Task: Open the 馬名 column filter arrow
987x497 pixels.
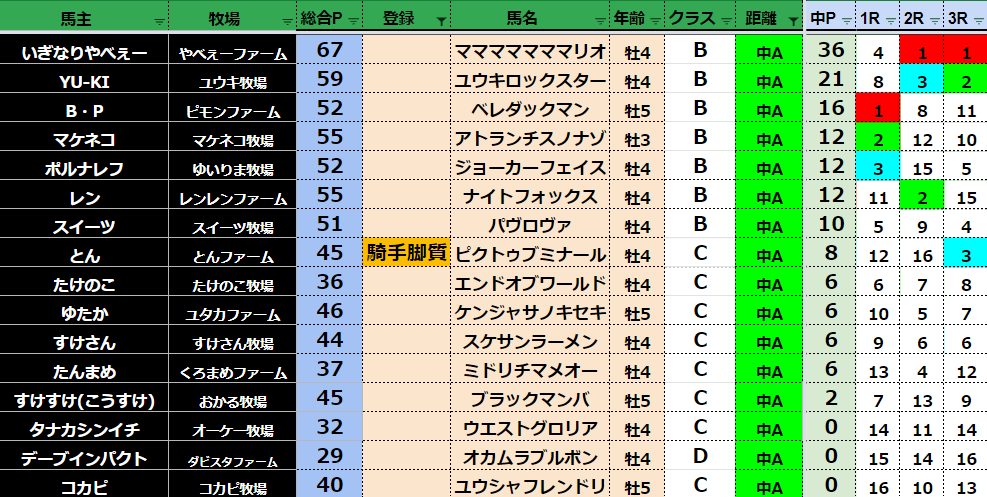Action: (x=600, y=20)
